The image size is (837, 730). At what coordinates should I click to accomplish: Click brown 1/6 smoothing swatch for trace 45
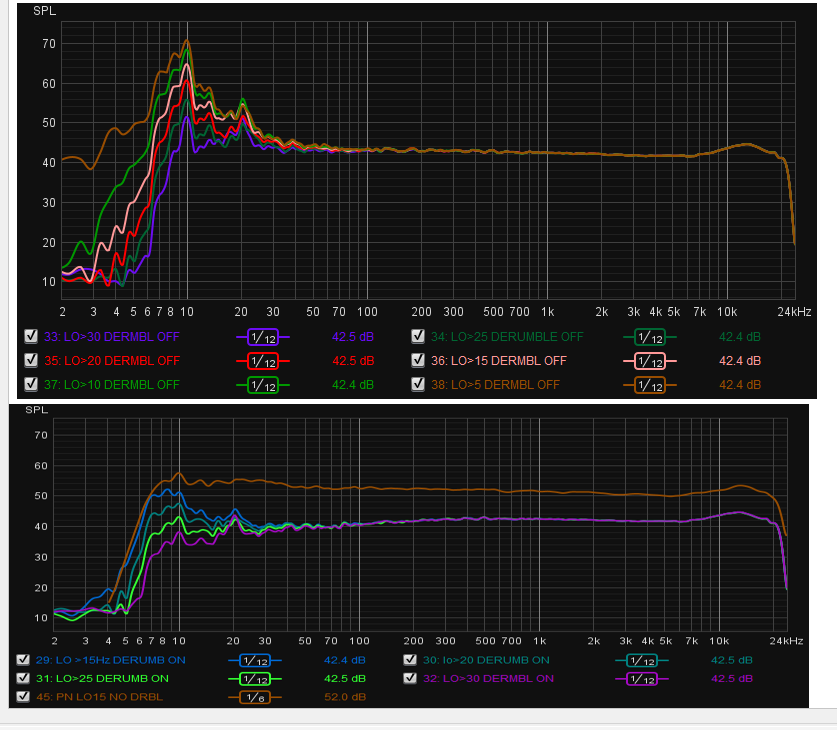255,697
